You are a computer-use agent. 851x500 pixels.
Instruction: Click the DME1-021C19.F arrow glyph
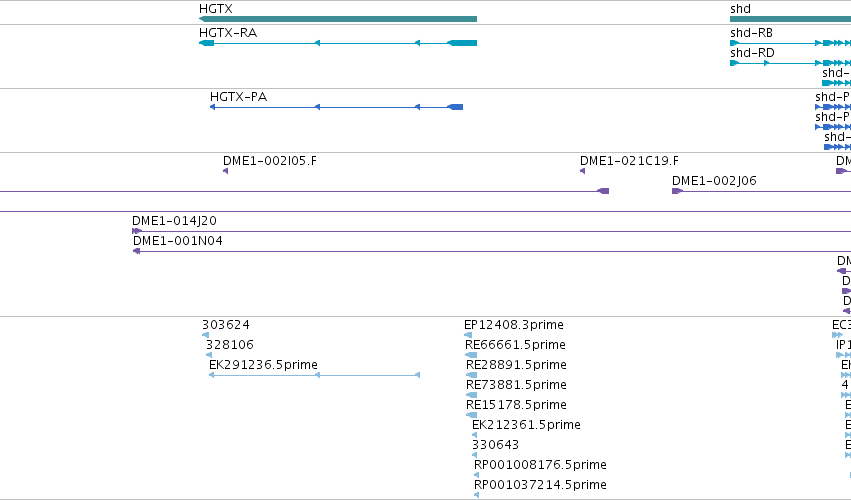pos(582,171)
